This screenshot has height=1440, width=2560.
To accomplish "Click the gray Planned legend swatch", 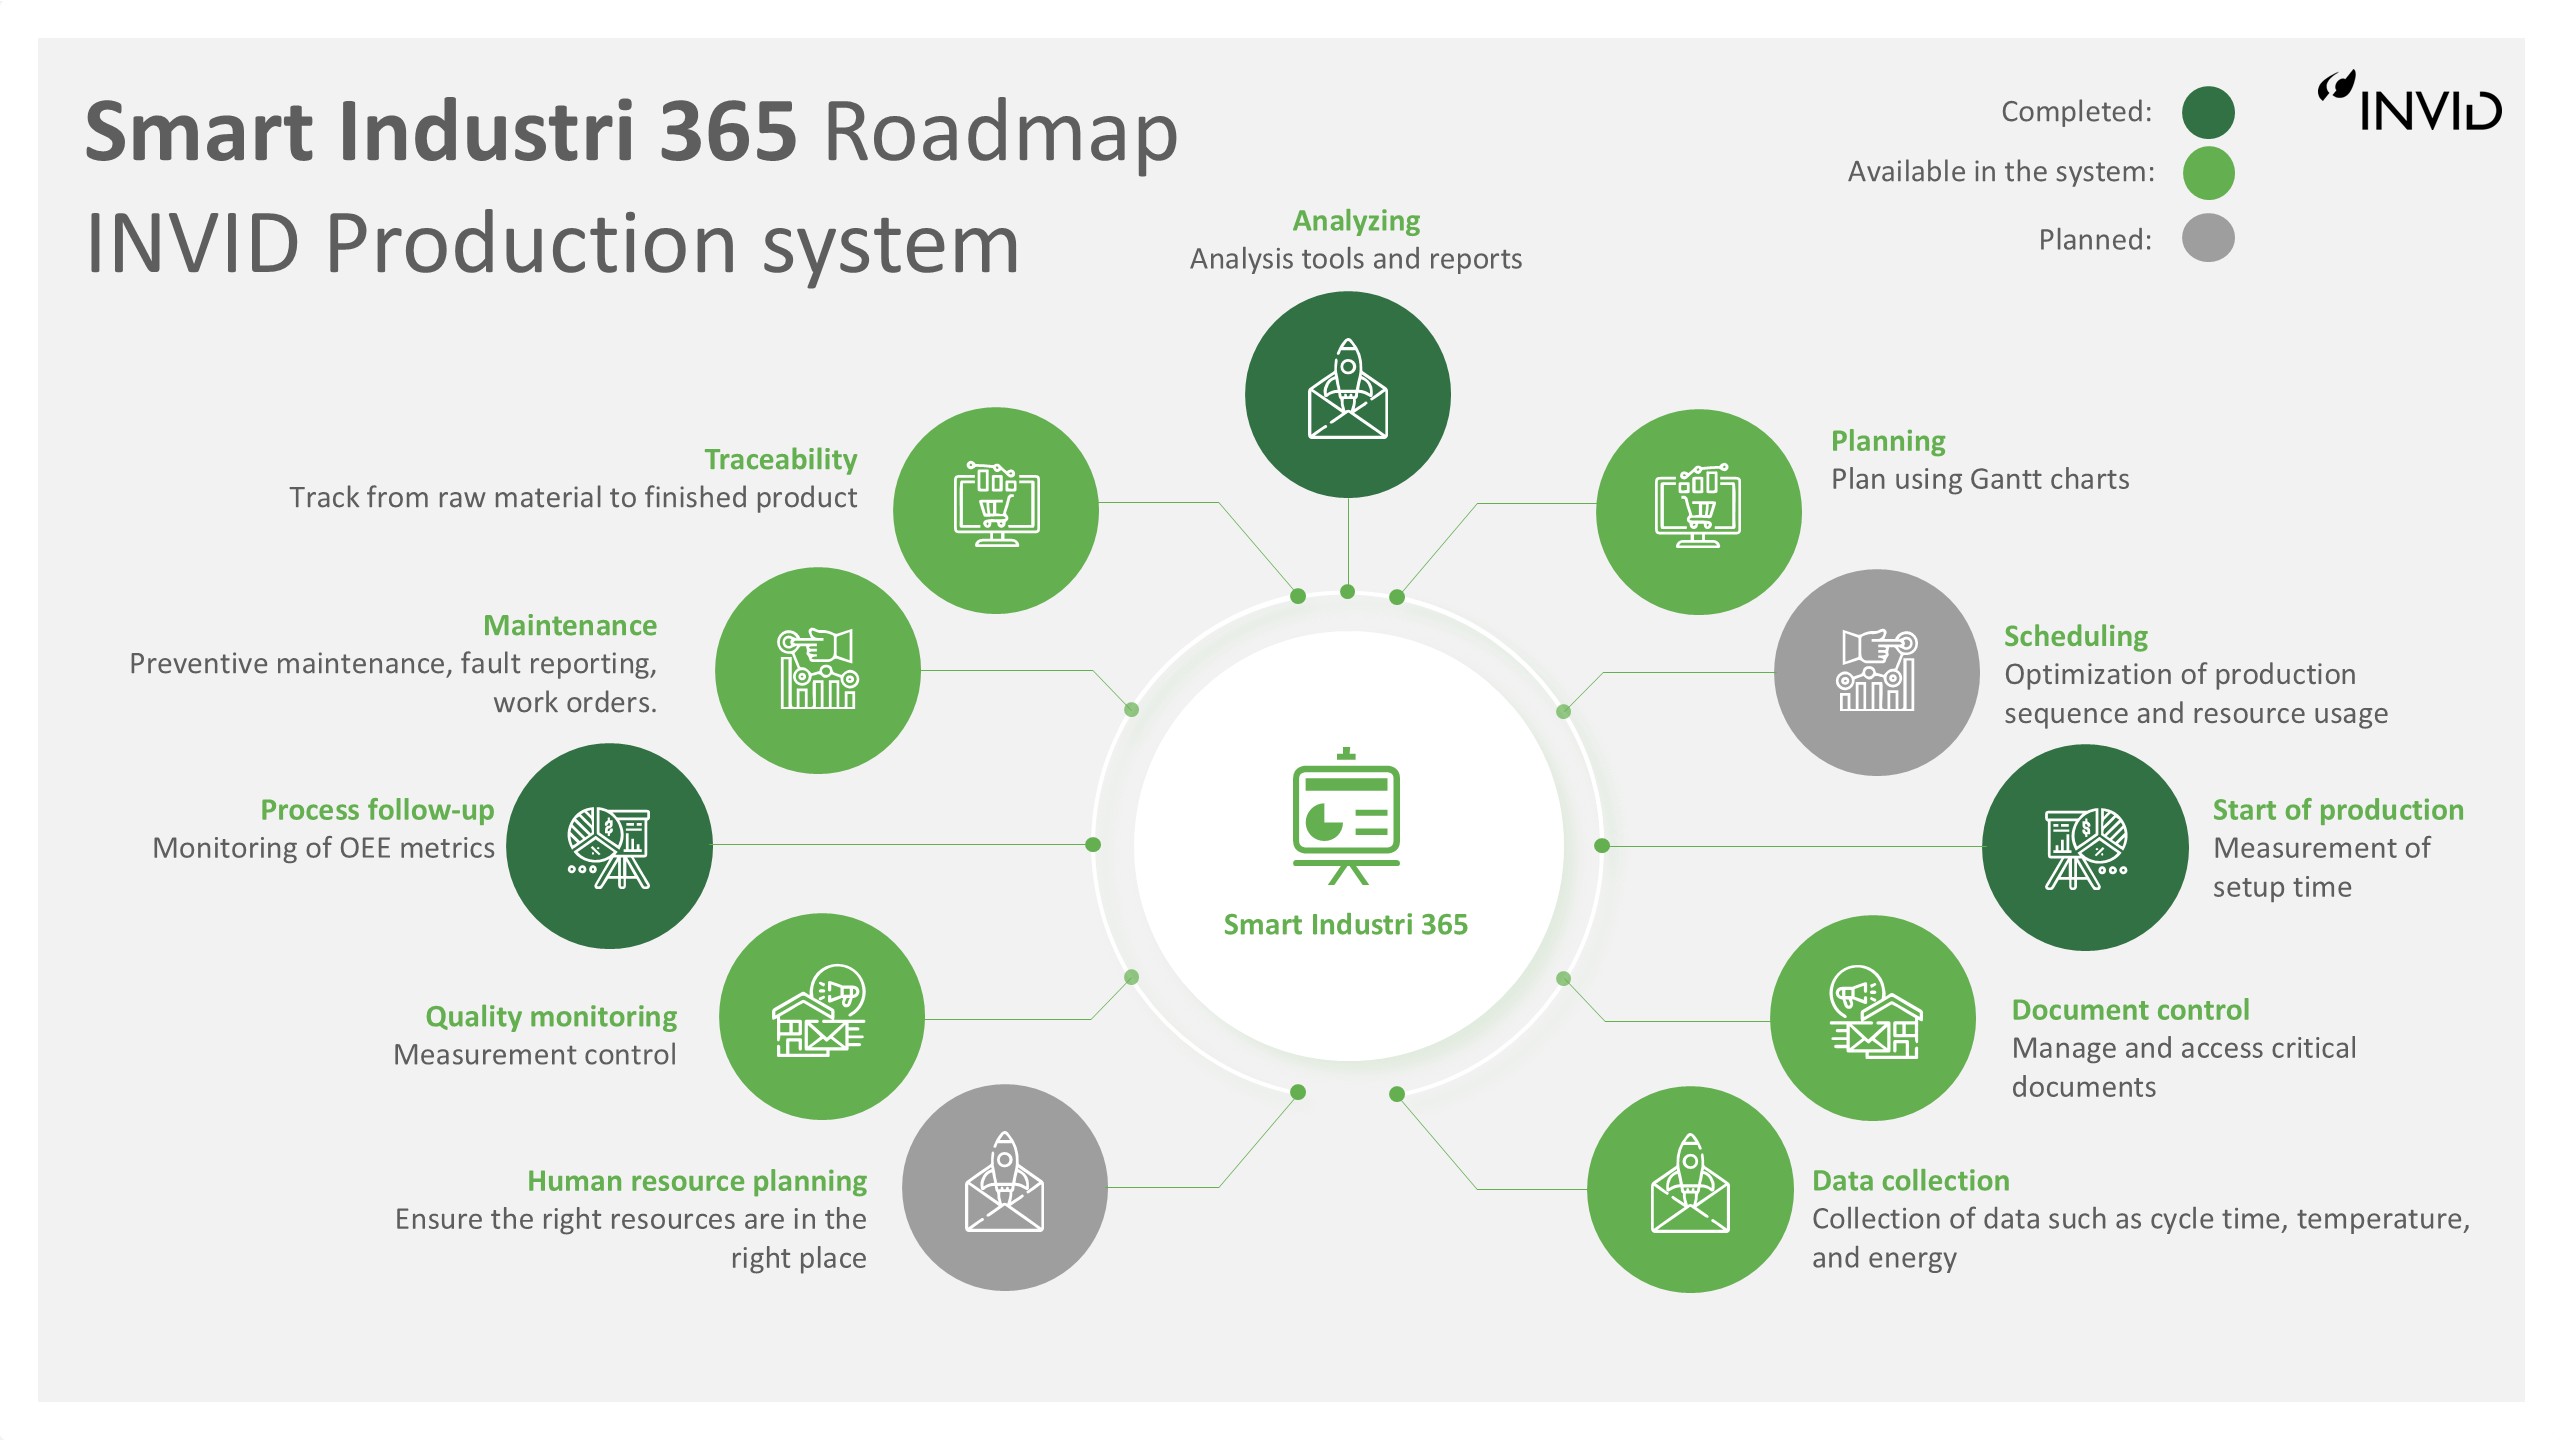I will [2208, 239].
